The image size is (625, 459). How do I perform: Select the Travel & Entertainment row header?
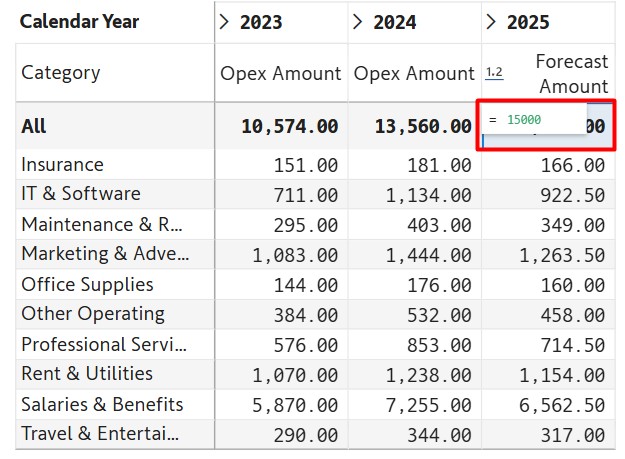(100, 435)
